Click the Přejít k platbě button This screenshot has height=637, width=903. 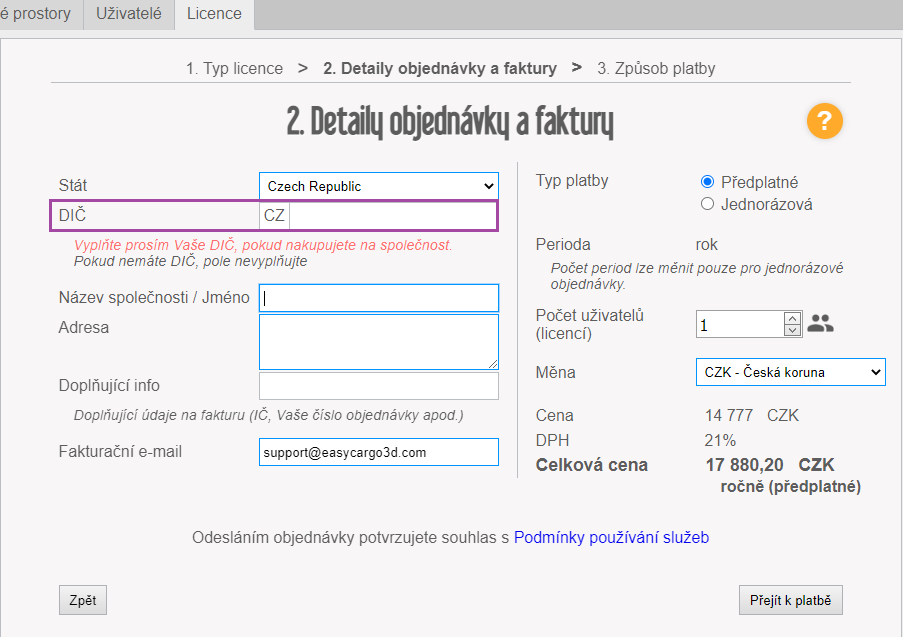790,600
